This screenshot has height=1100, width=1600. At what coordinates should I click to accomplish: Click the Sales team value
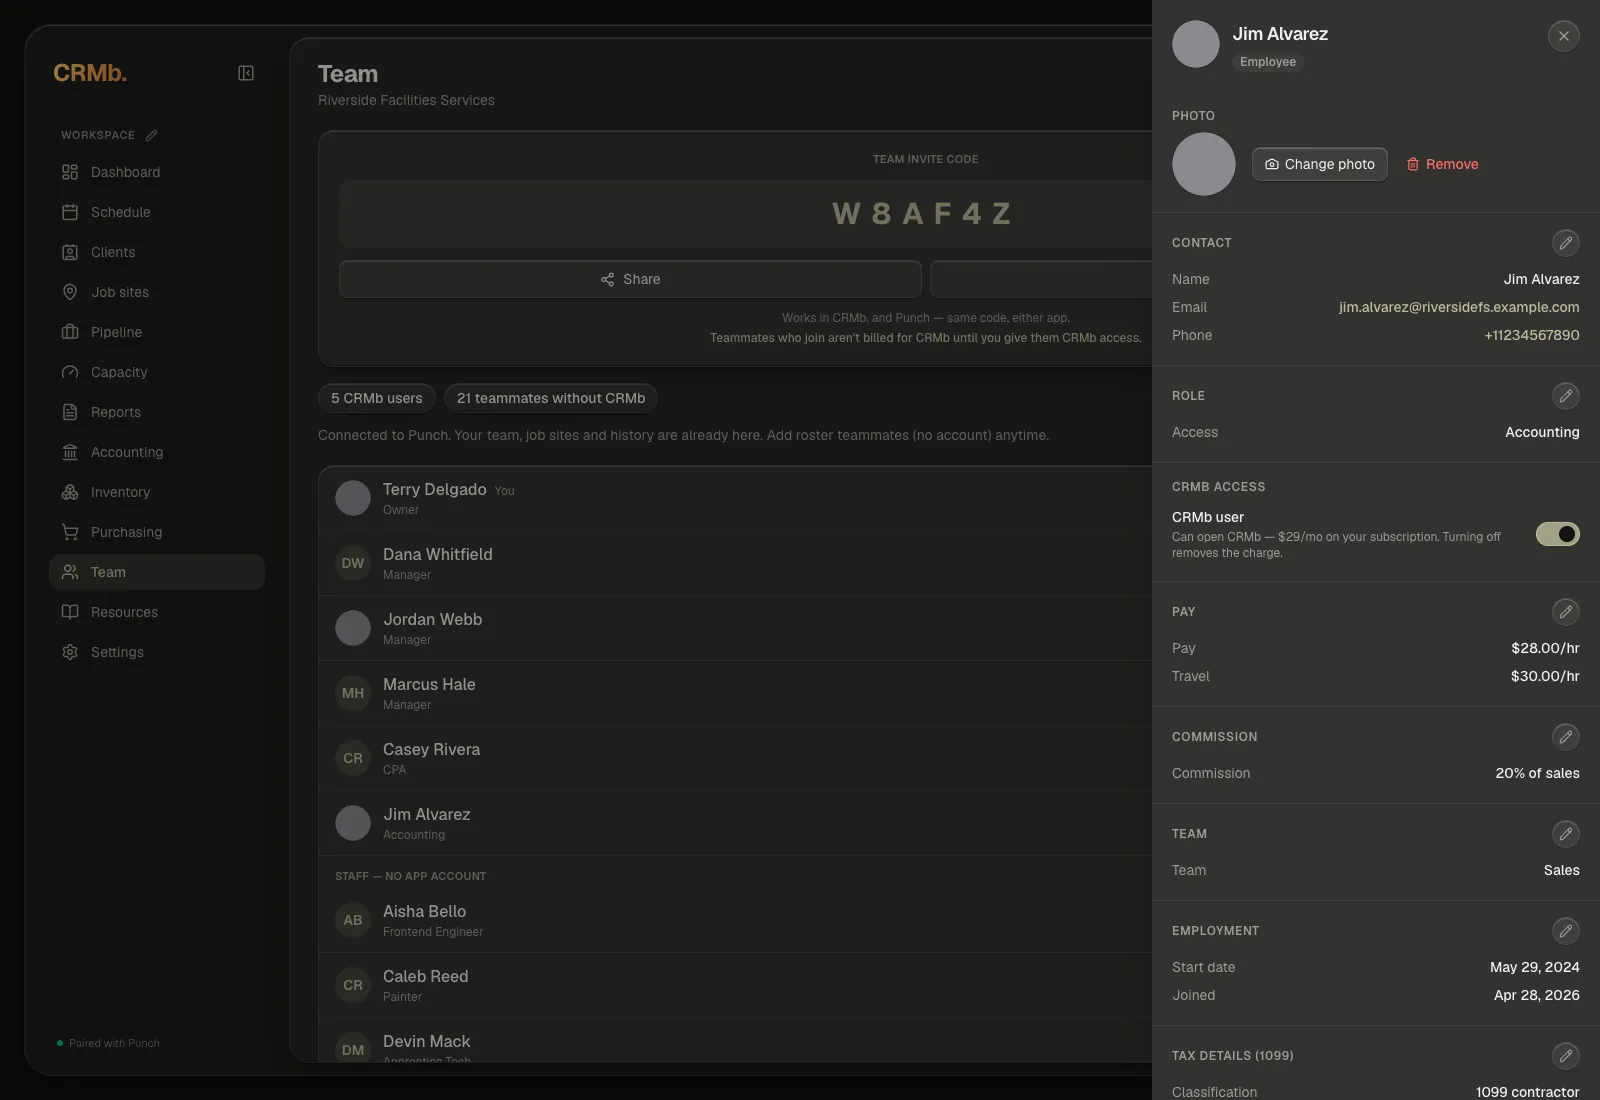click(x=1561, y=870)
